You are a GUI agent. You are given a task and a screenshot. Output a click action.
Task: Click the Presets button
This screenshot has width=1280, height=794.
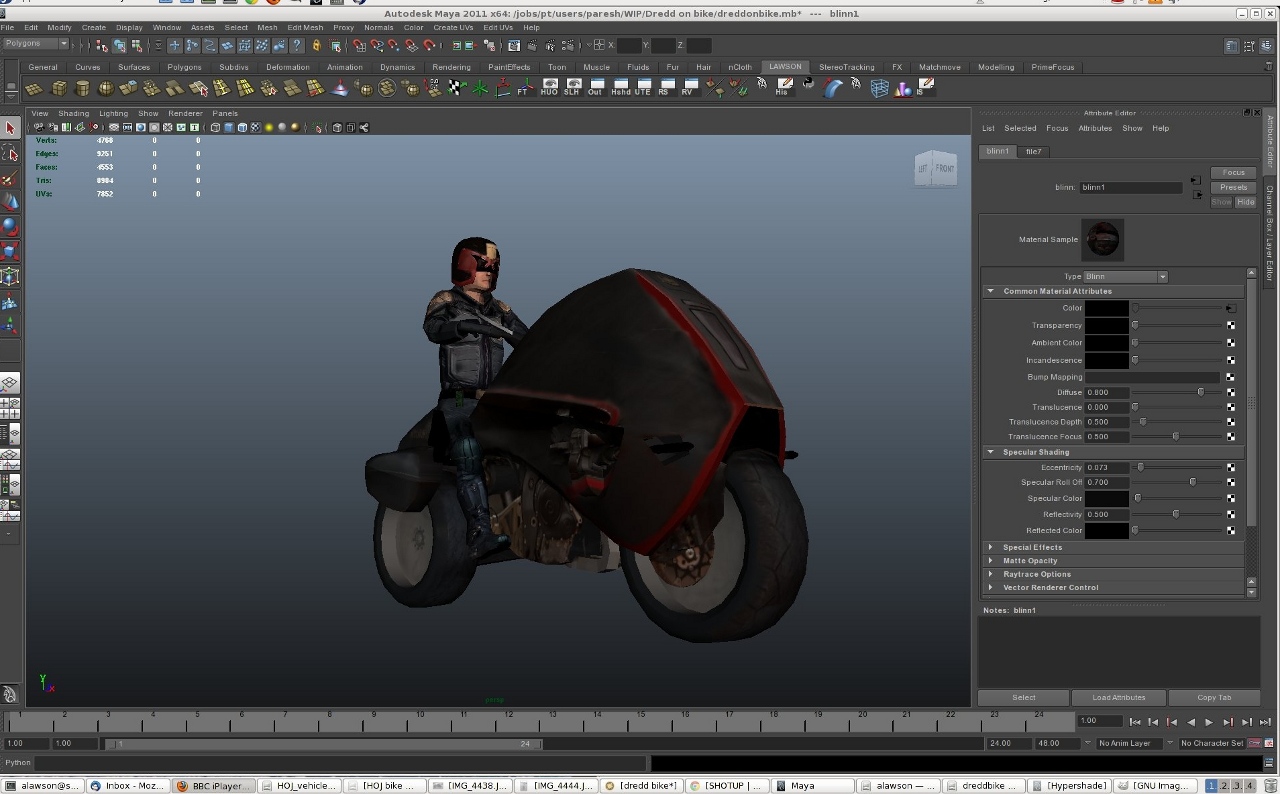[x=1233, y=187]
